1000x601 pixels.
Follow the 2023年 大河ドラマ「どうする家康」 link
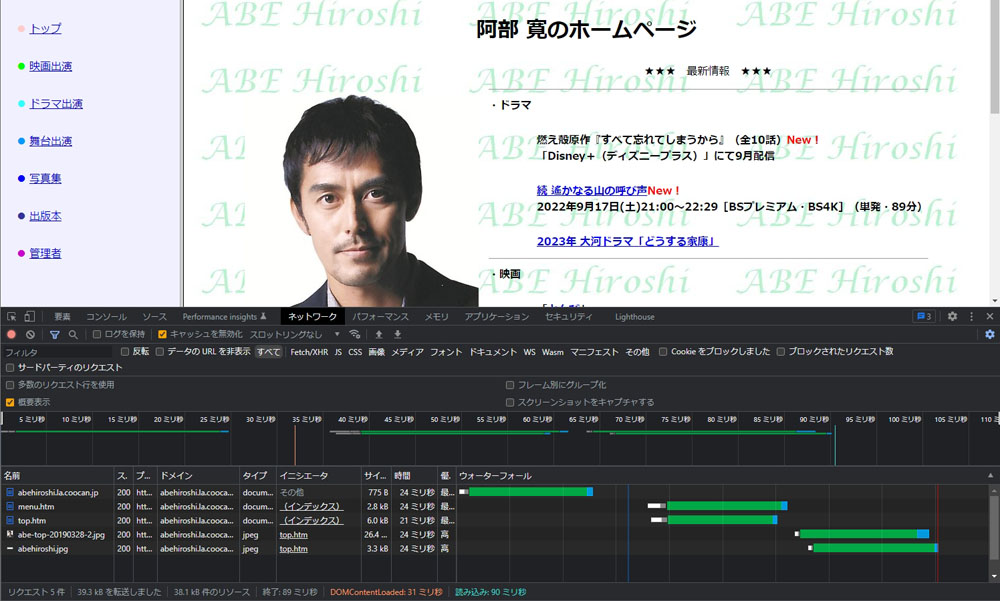click(628, 241)
